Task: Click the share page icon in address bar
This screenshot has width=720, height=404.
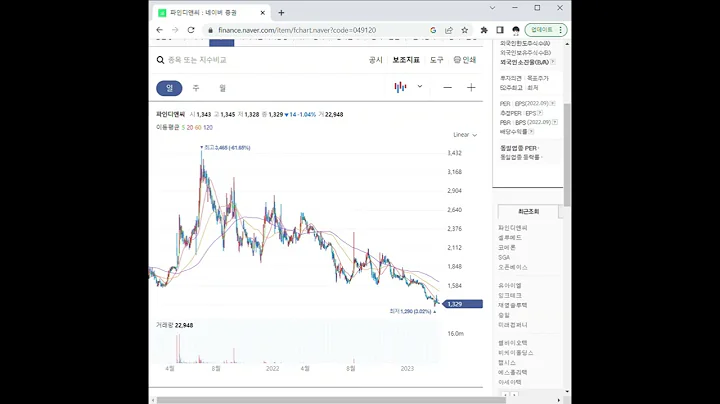Action: [449, 30]
